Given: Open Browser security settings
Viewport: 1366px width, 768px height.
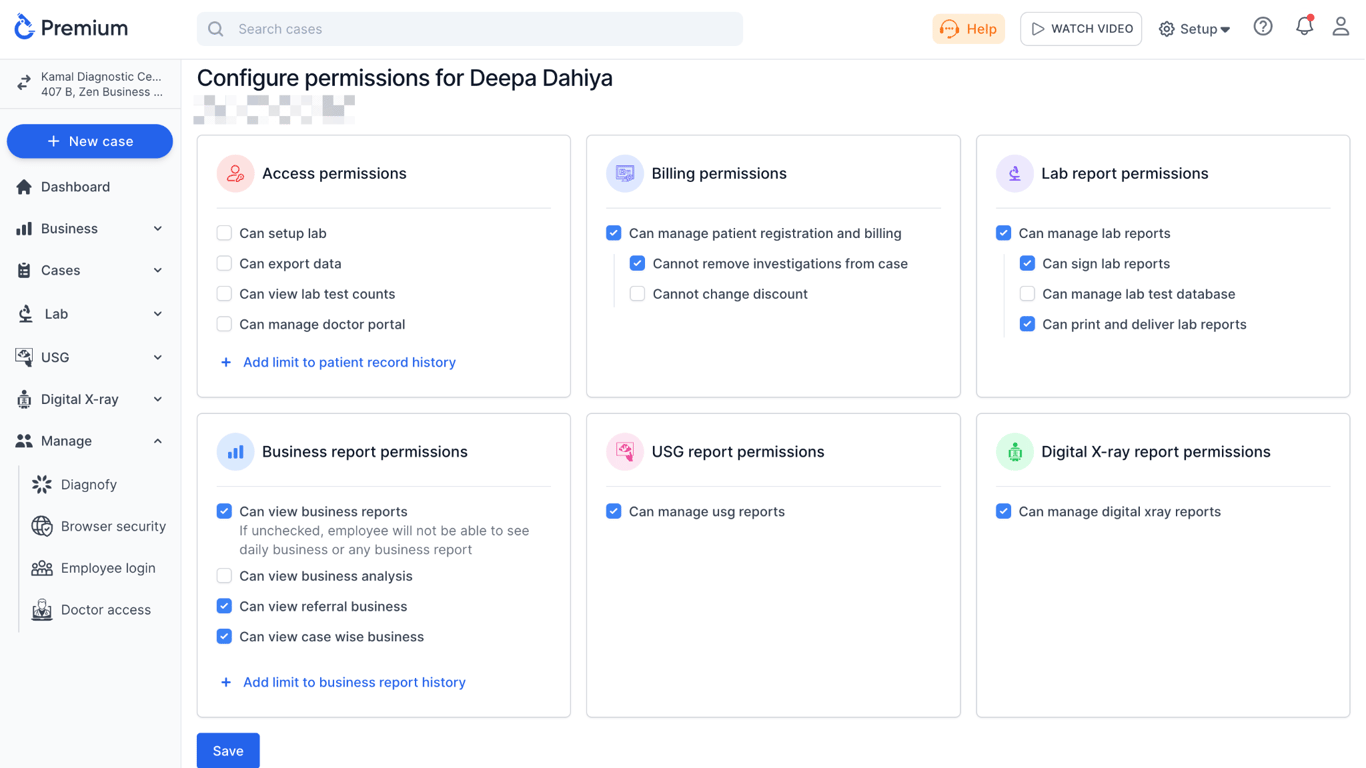Looking at the screenshot, I should tap(112, 526).
